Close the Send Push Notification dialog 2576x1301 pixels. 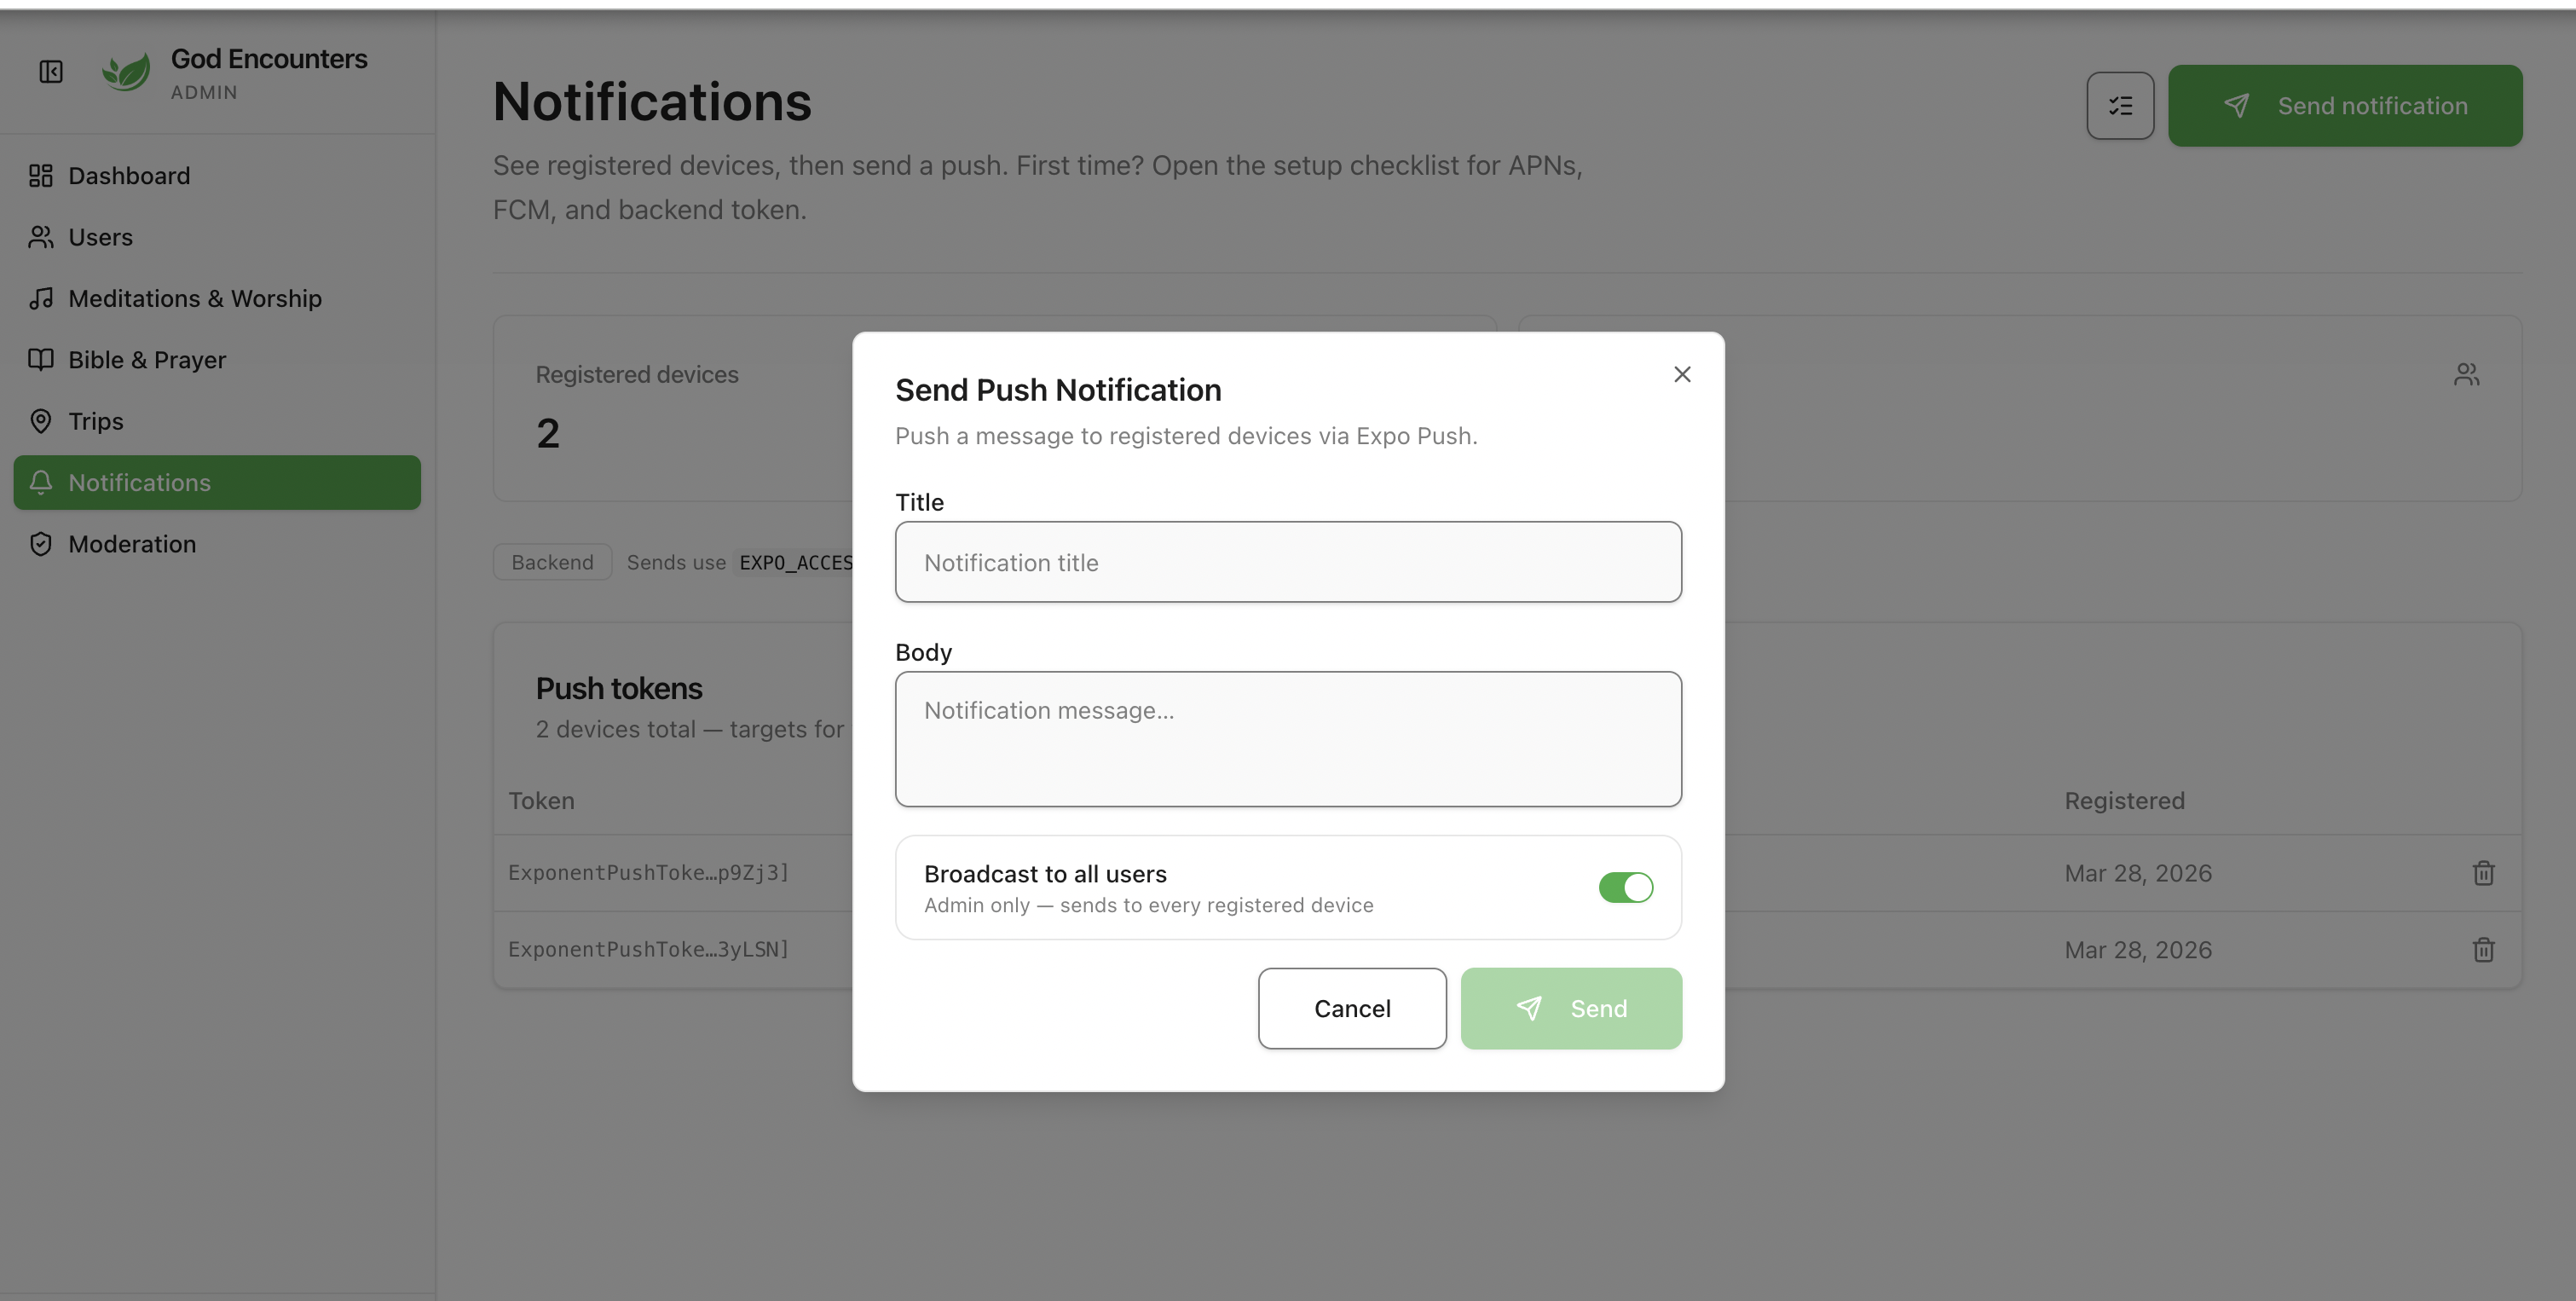[1682, 374]
